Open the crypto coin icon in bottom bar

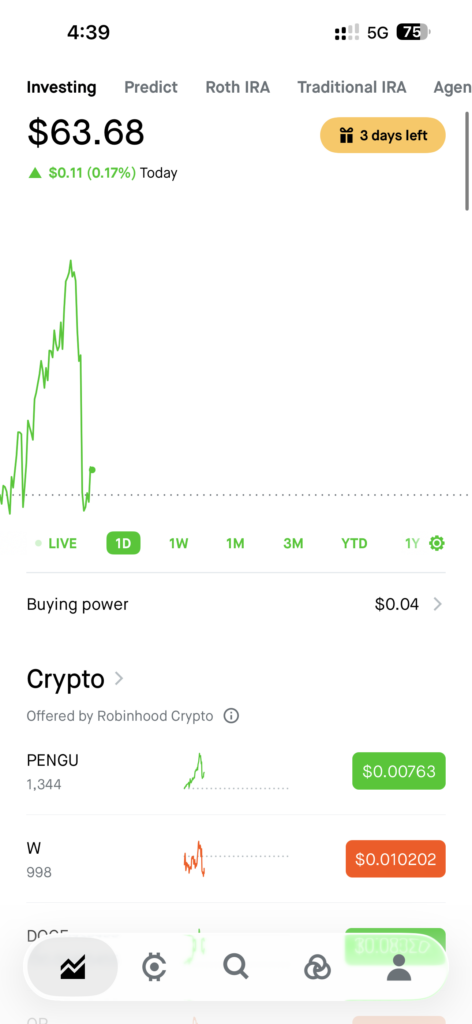(154, 967)
